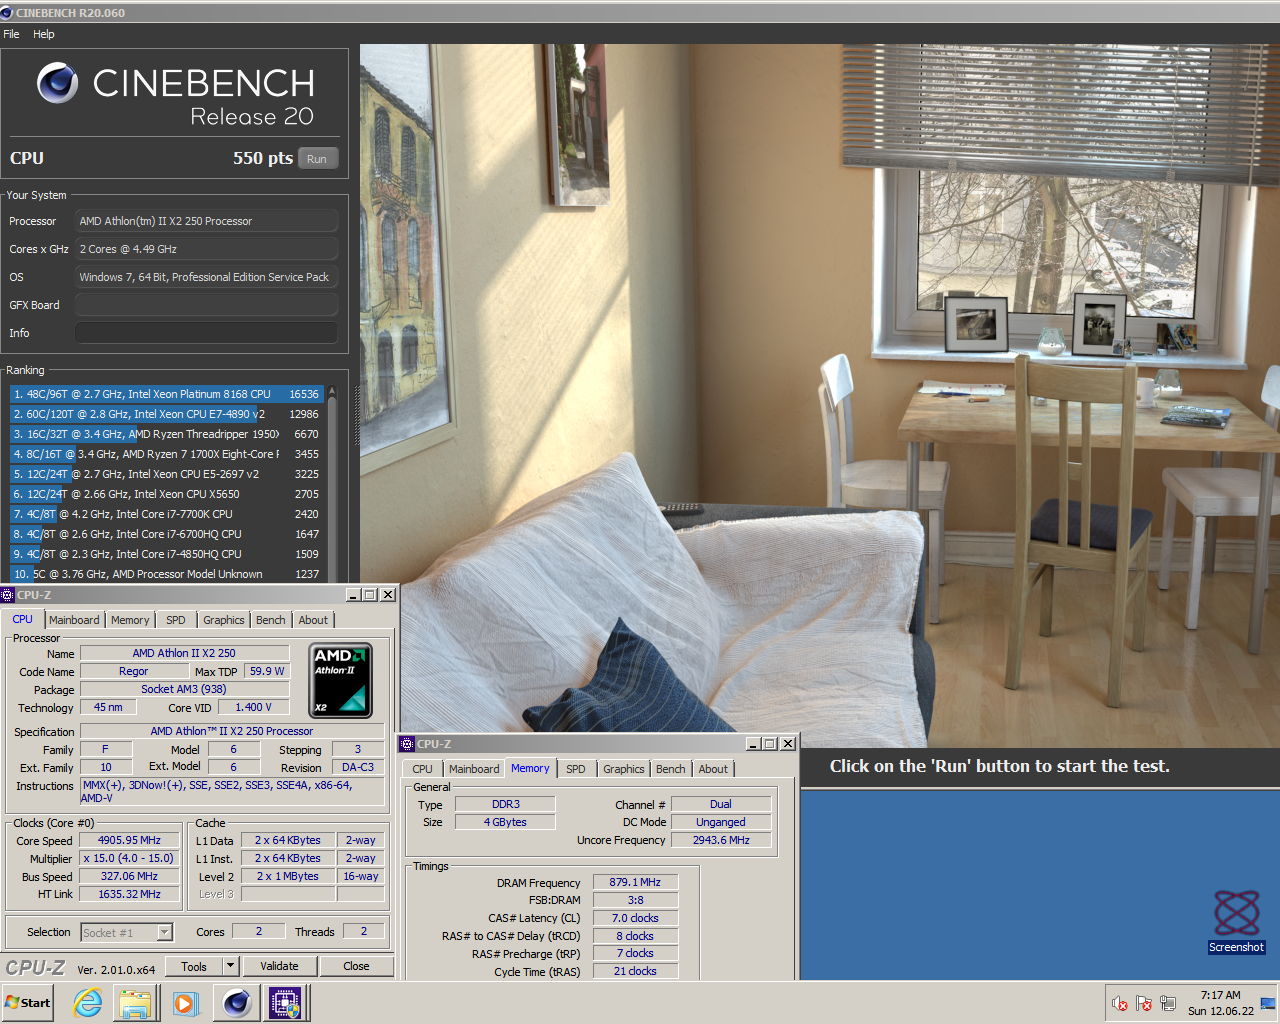Click the Cinebench title bar icon
The height and width of the screenshot is (1024, 1280).
tap(8, 13)
